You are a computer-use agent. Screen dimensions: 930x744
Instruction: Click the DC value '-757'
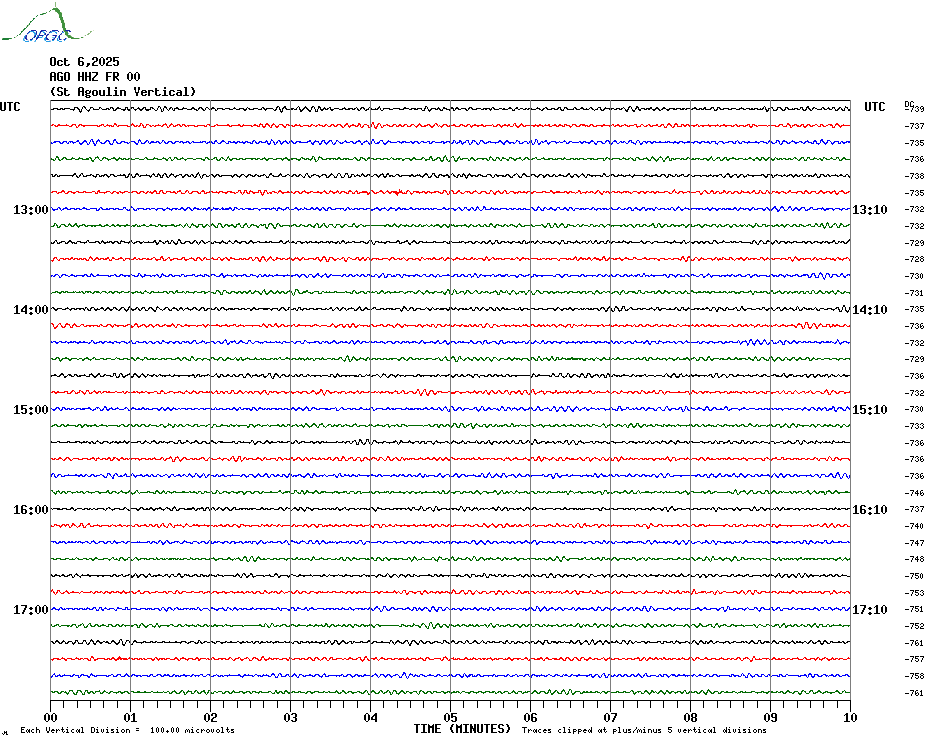(915, 659)
